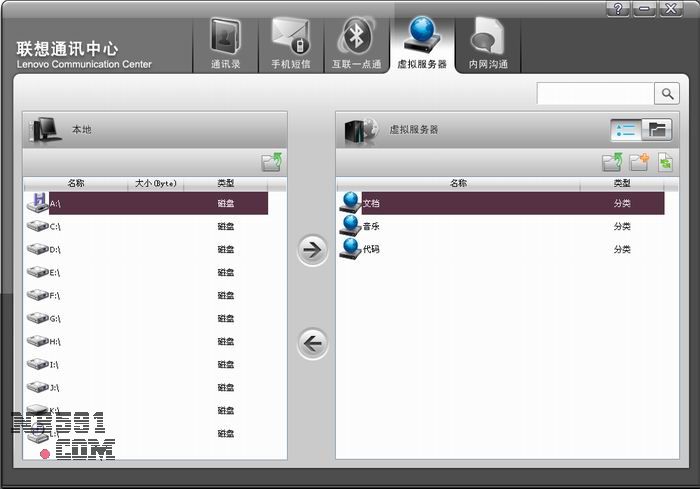The image size is (700, 489).
Task: Switch virtual server to list view
Action: (626, 130)
